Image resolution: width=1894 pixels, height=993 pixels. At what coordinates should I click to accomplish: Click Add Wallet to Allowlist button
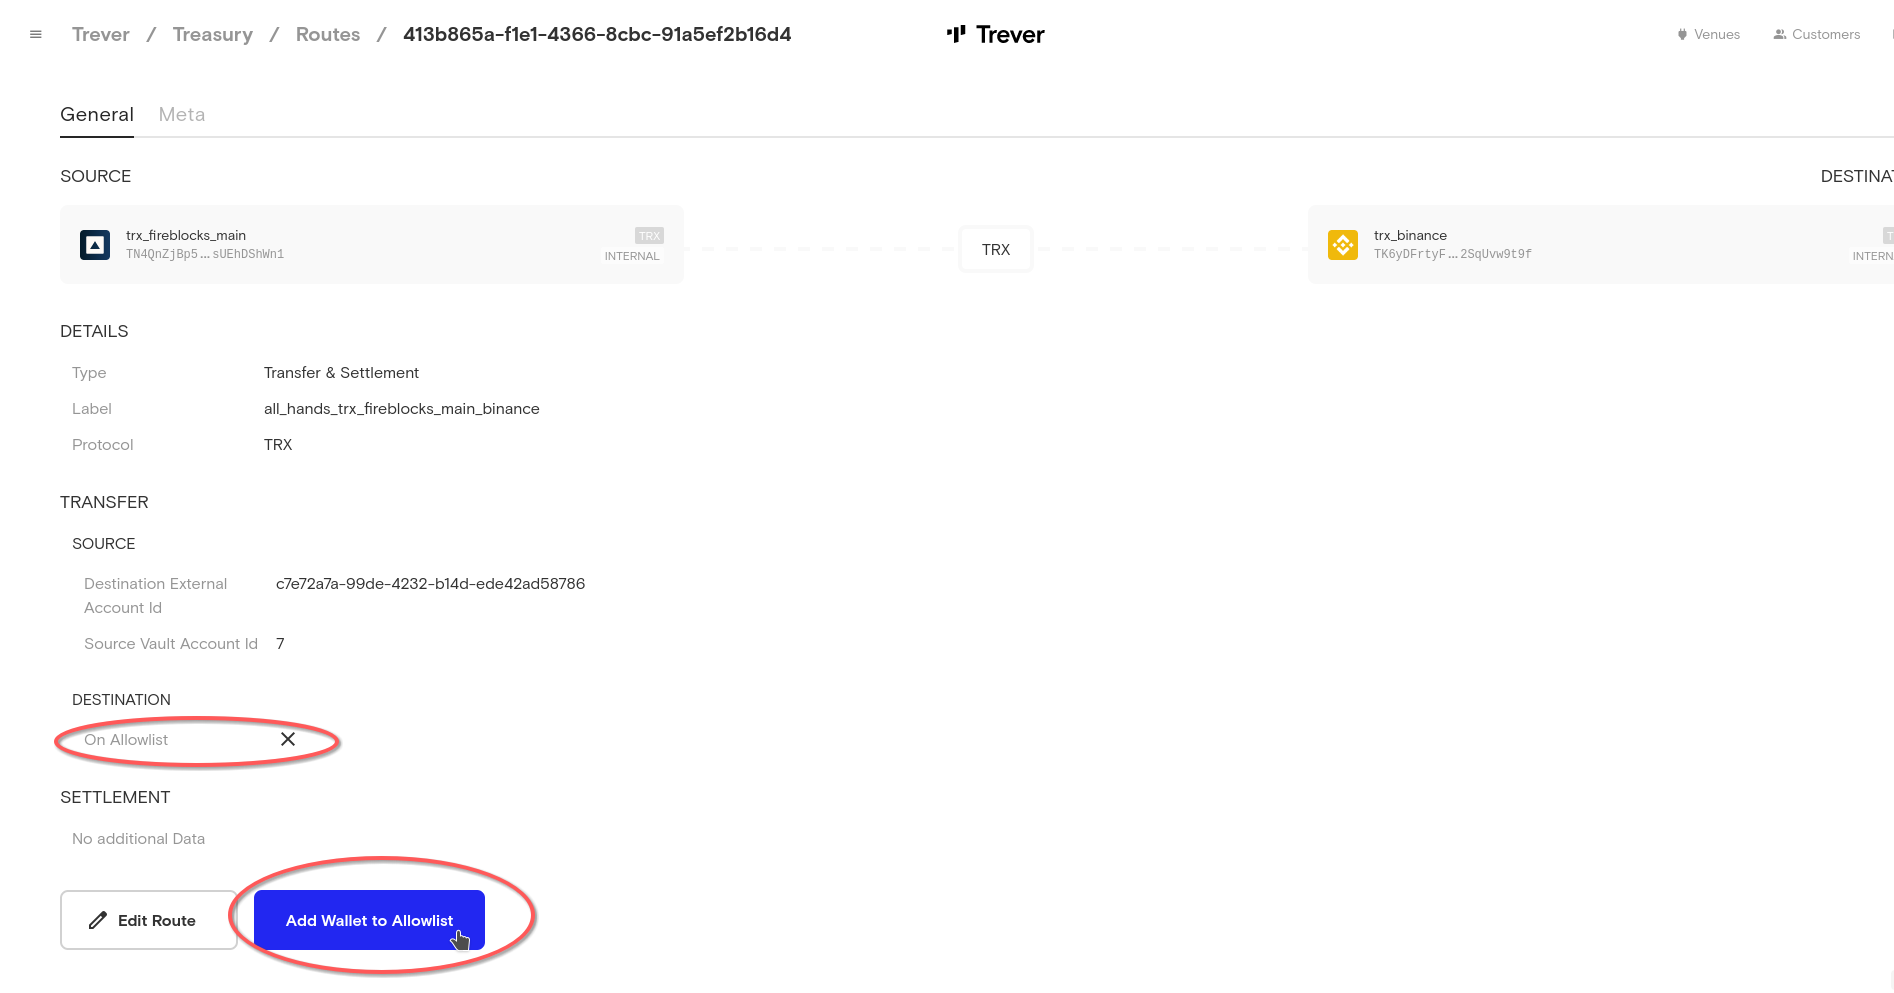click(369, 921)
